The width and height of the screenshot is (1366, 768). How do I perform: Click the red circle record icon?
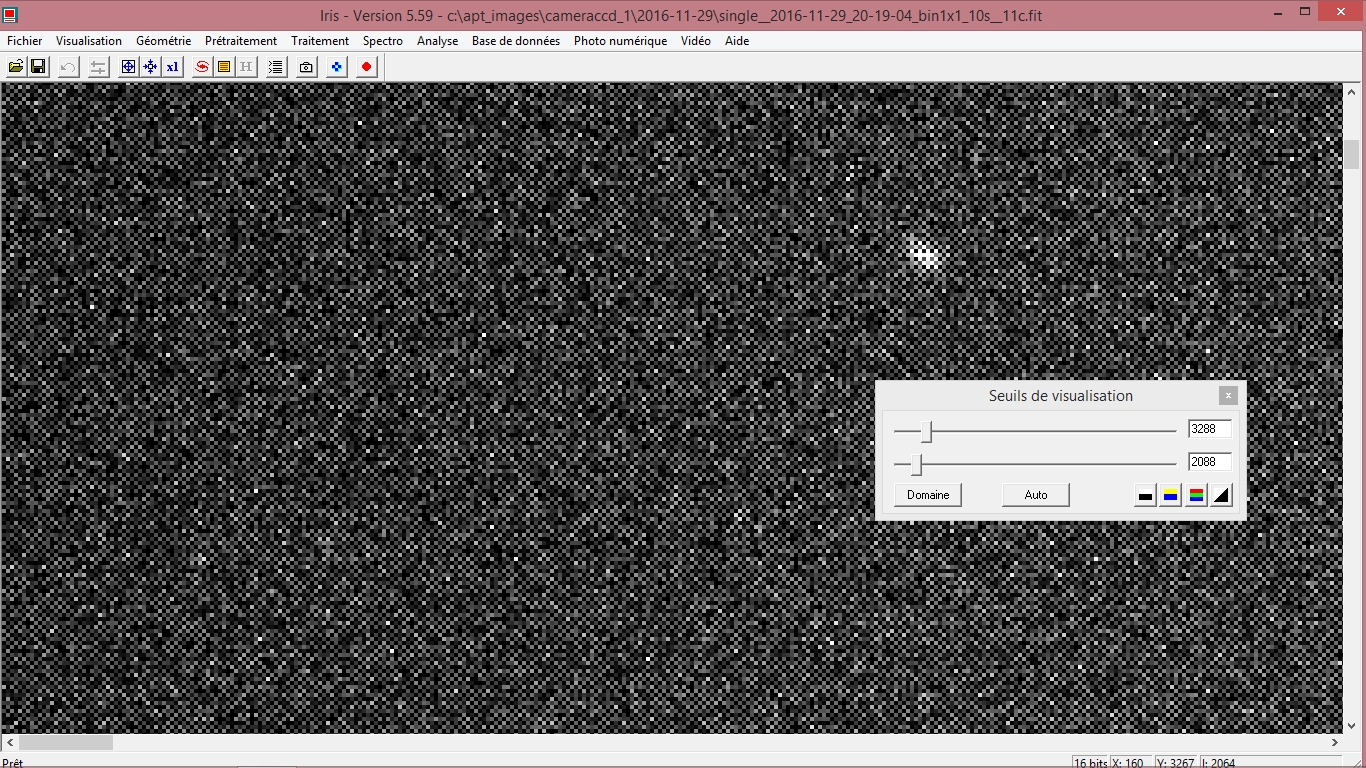click(x=367, y=67)
